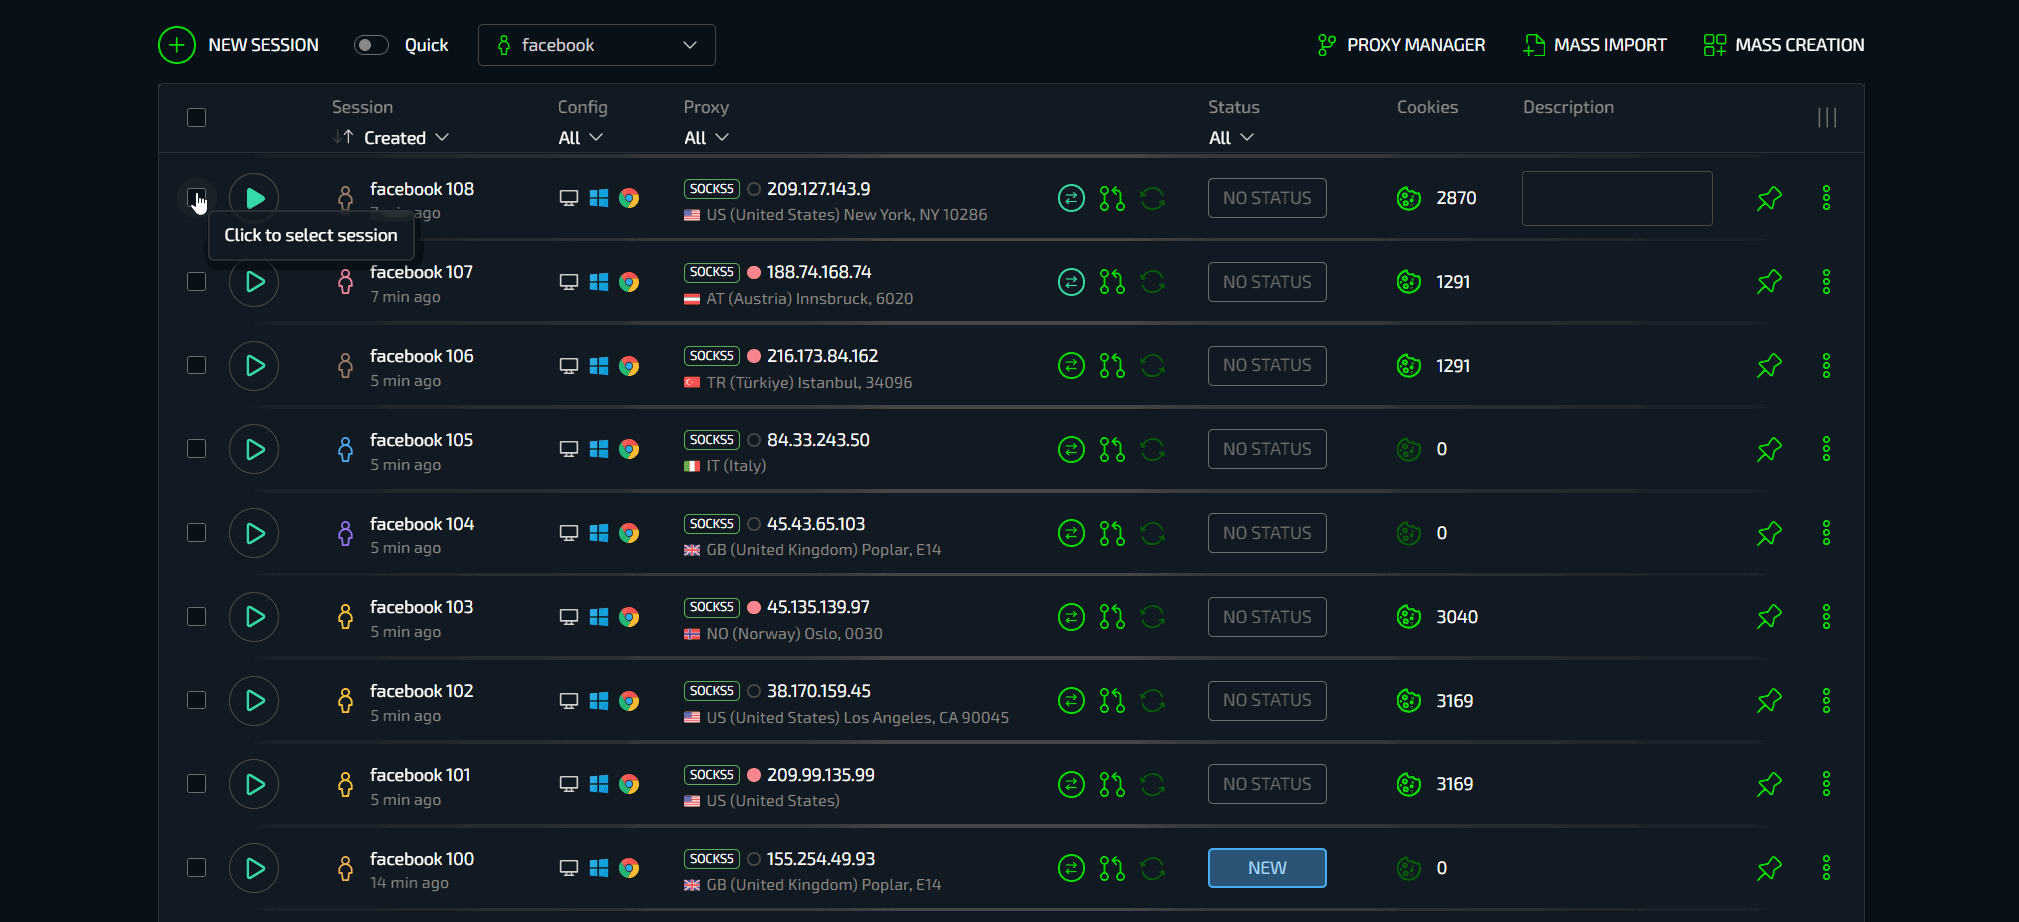2019x922 pixels.
Task: Start the facebook 107 session with play button
Action: (254, 282)
